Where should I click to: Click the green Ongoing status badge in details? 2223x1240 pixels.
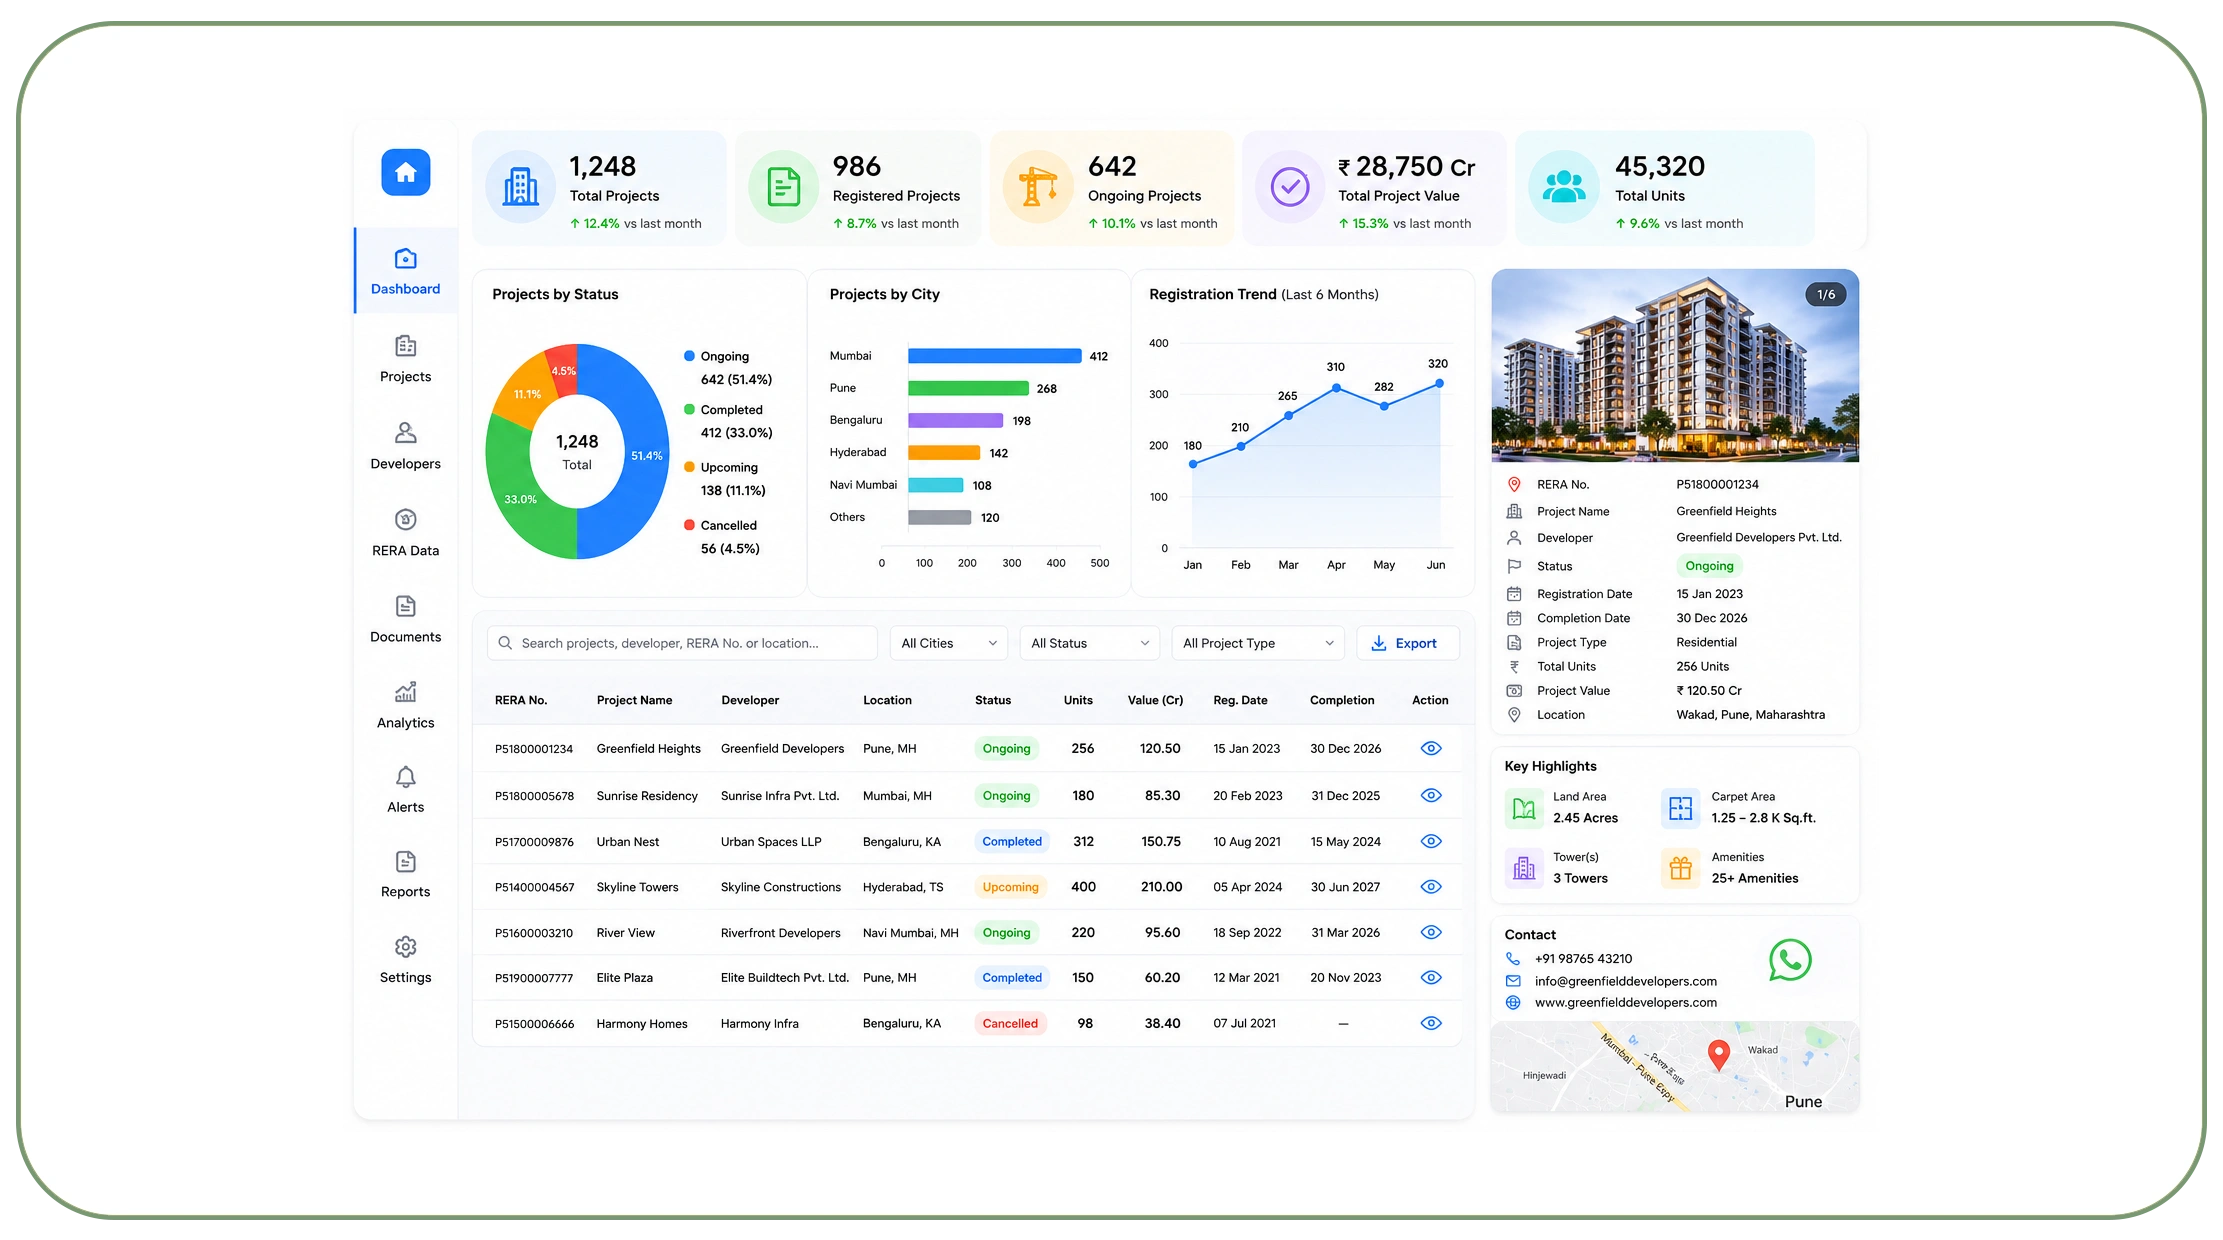(x=1709, y=566)
